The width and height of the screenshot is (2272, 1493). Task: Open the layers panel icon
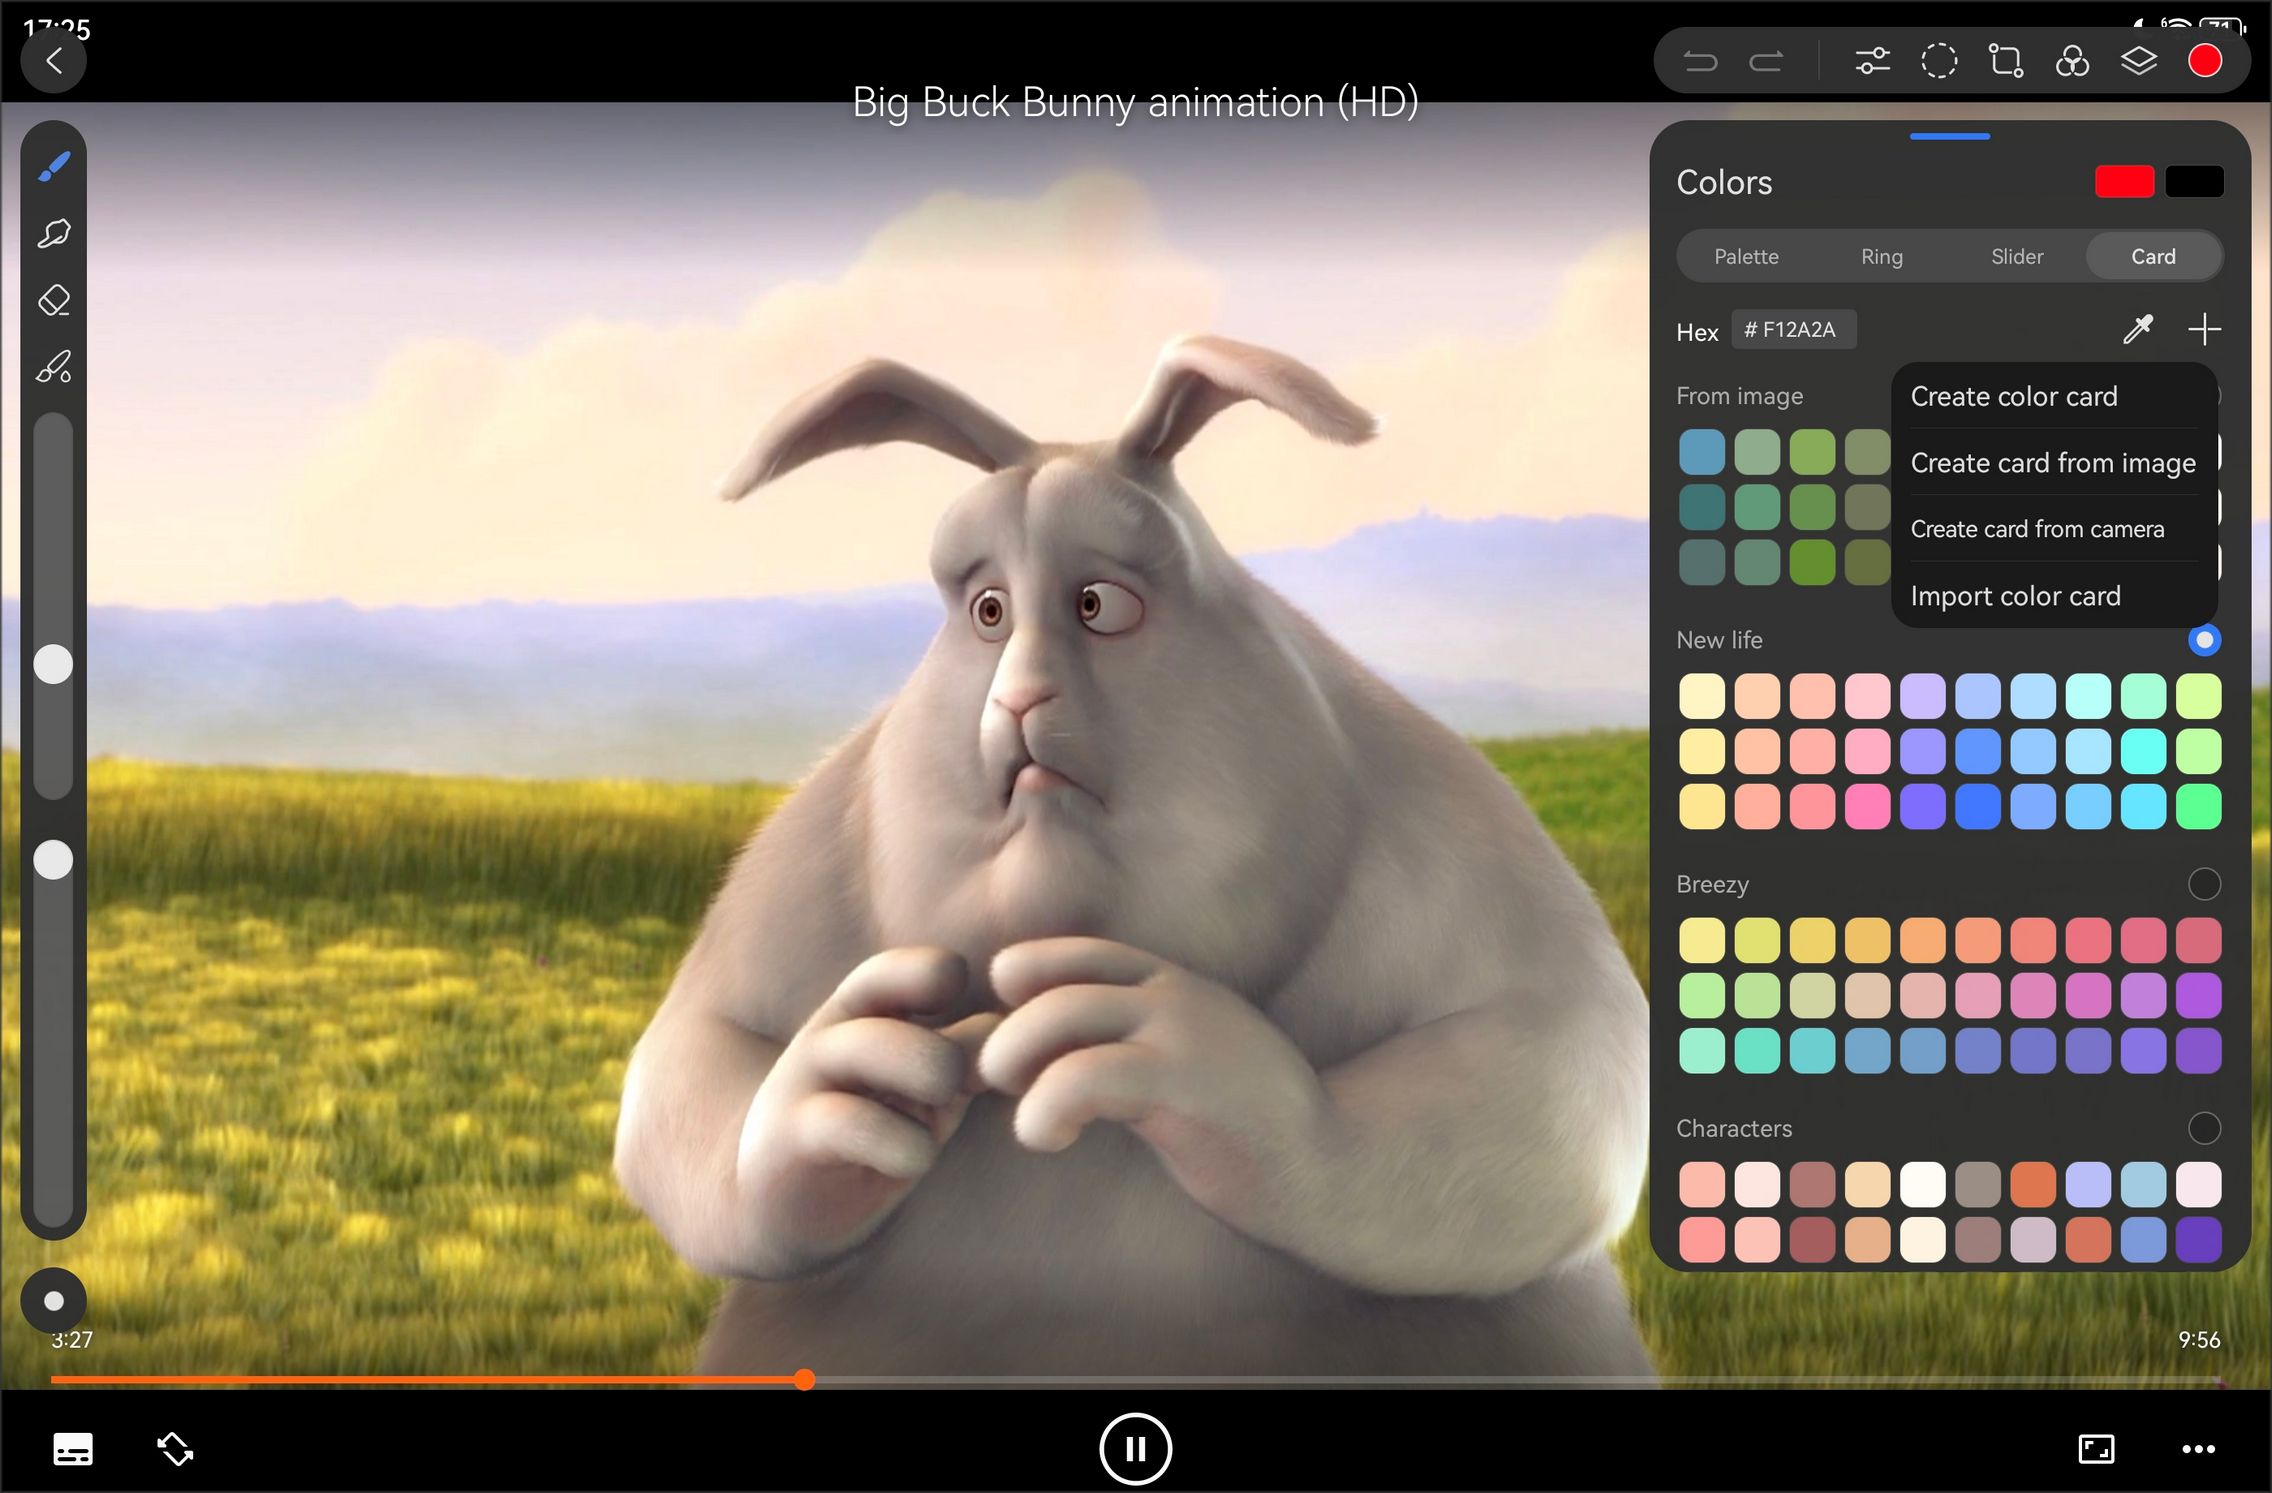pos(2138,61)
